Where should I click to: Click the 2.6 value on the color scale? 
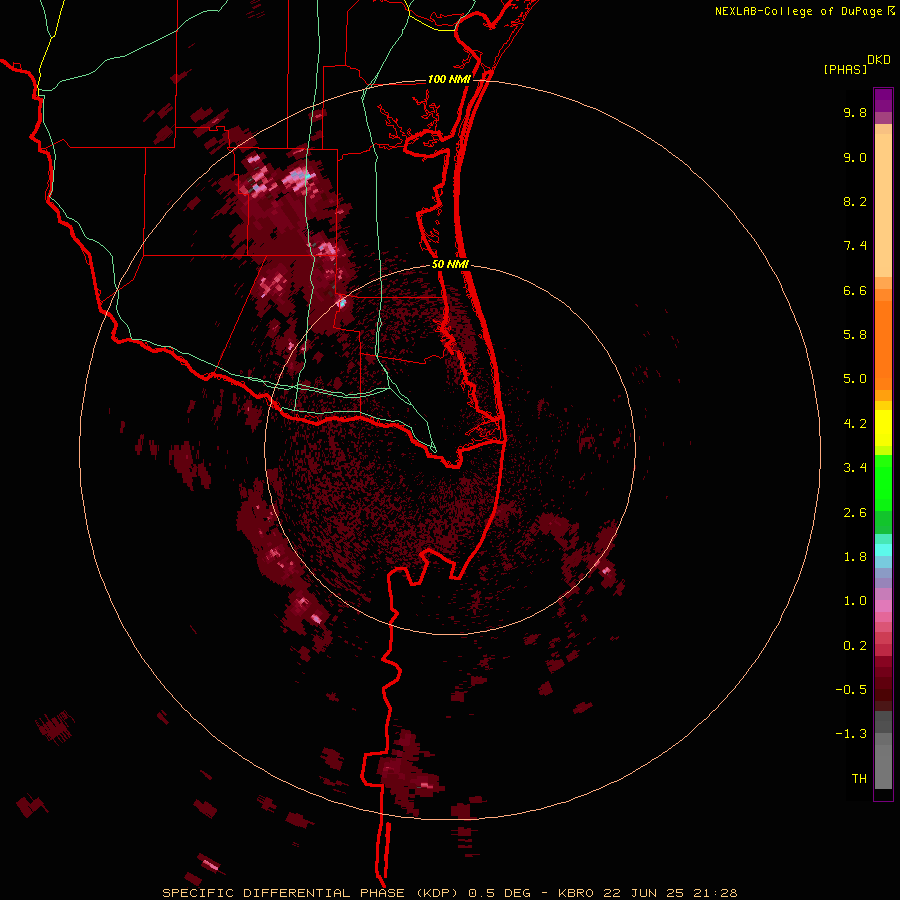point(855,513)
